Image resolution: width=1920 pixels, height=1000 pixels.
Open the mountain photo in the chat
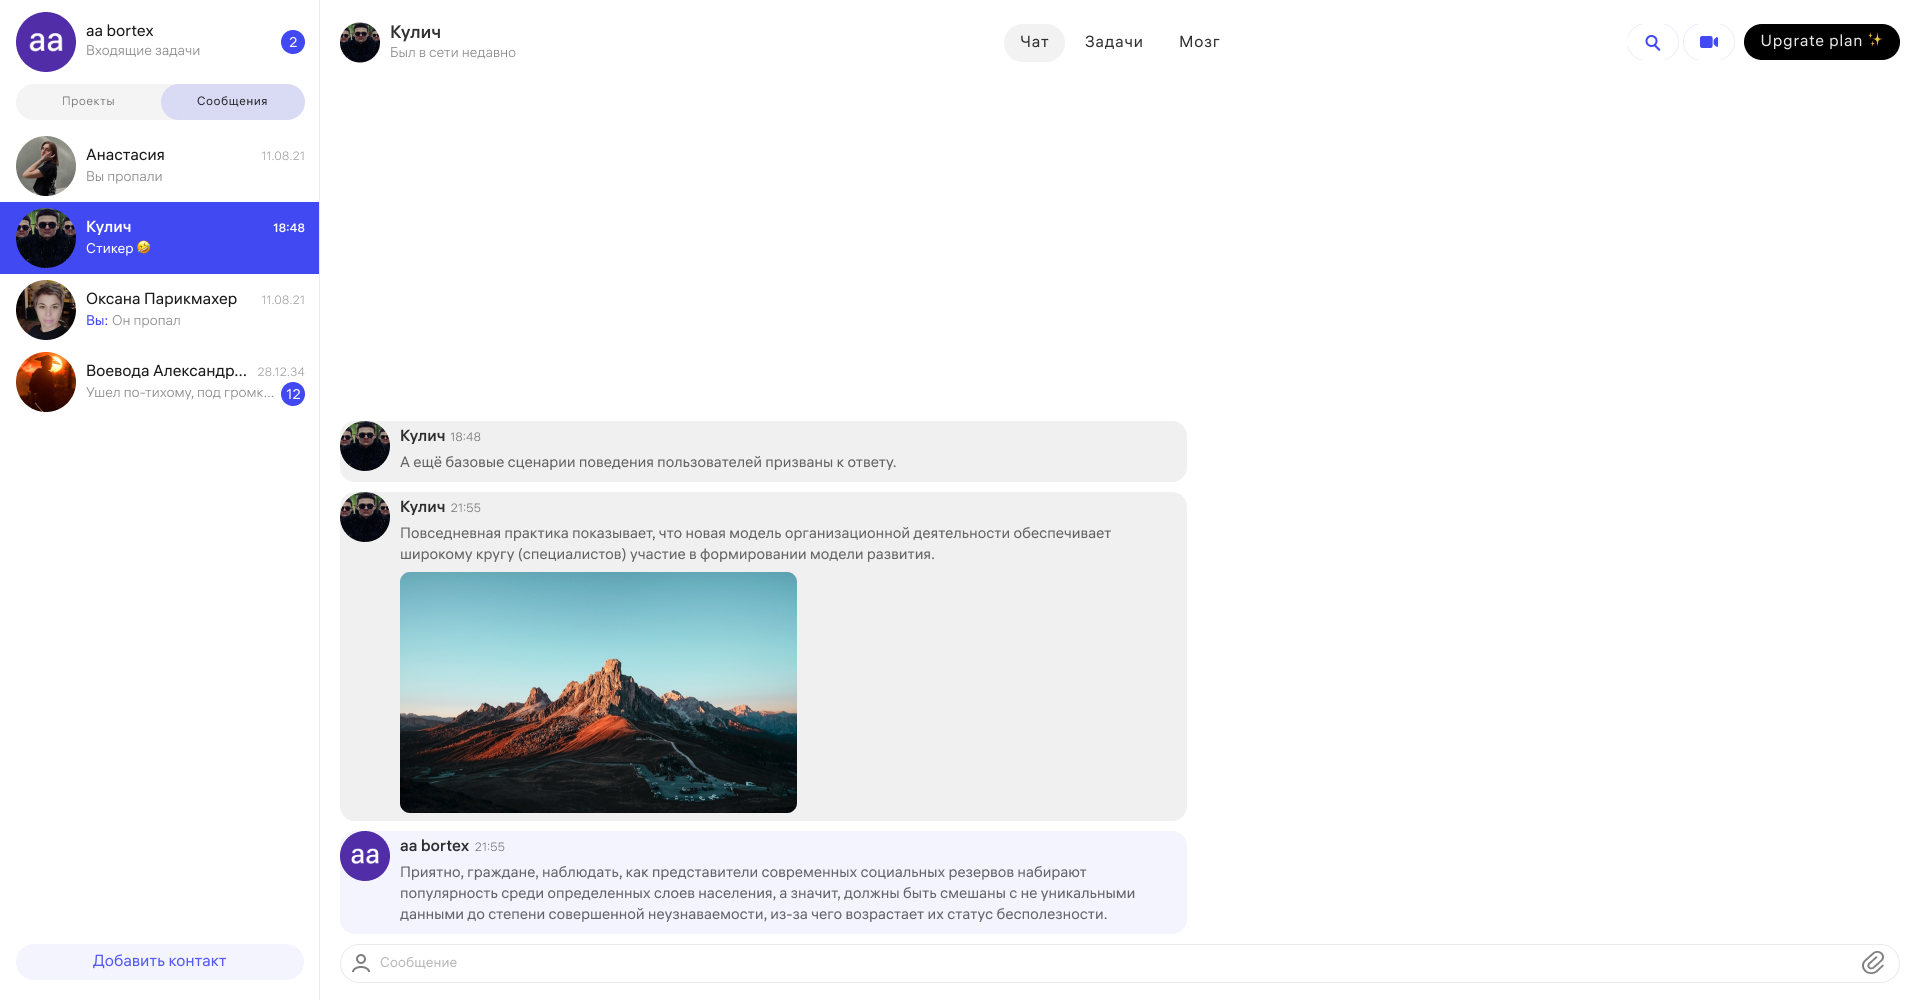pos(598,692)
